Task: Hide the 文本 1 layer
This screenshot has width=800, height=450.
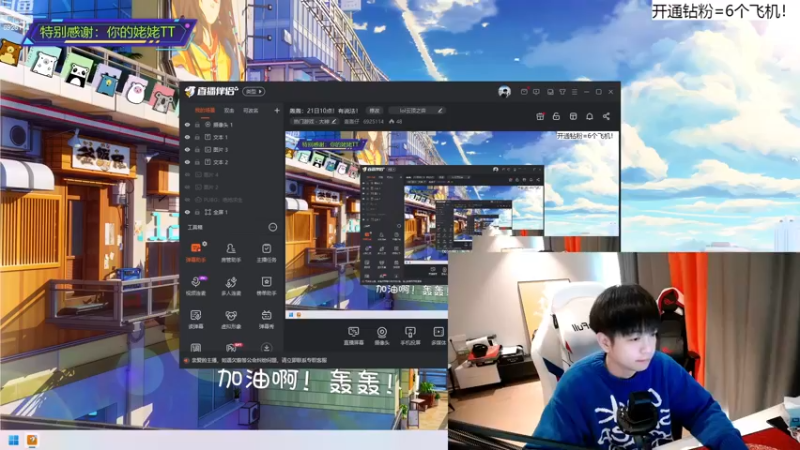Action: coord(187,137)
